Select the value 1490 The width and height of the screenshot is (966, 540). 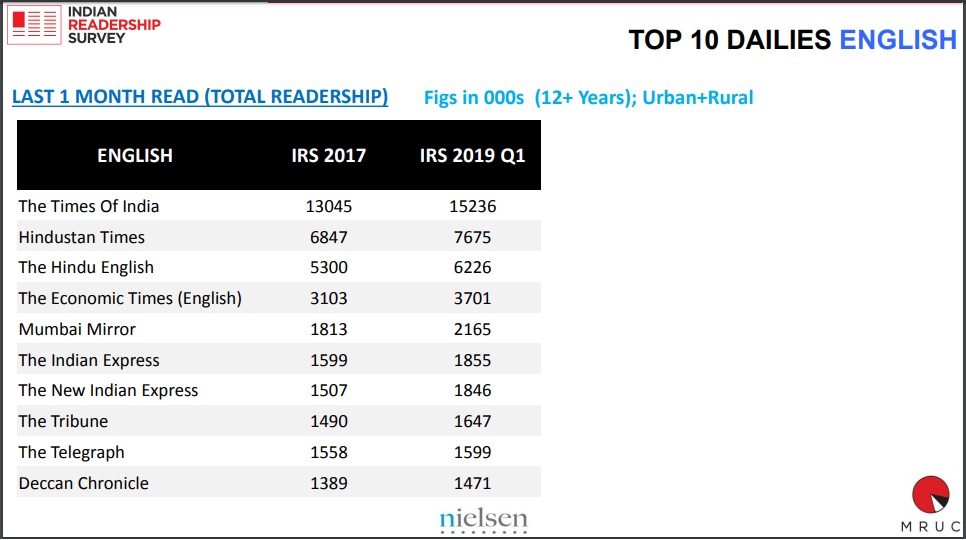coord(329,421)
